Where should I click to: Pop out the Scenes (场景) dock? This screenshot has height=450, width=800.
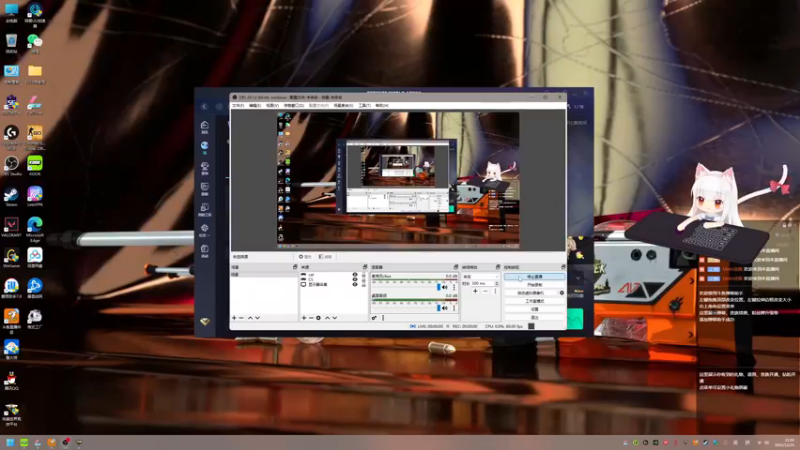(295, 267)
